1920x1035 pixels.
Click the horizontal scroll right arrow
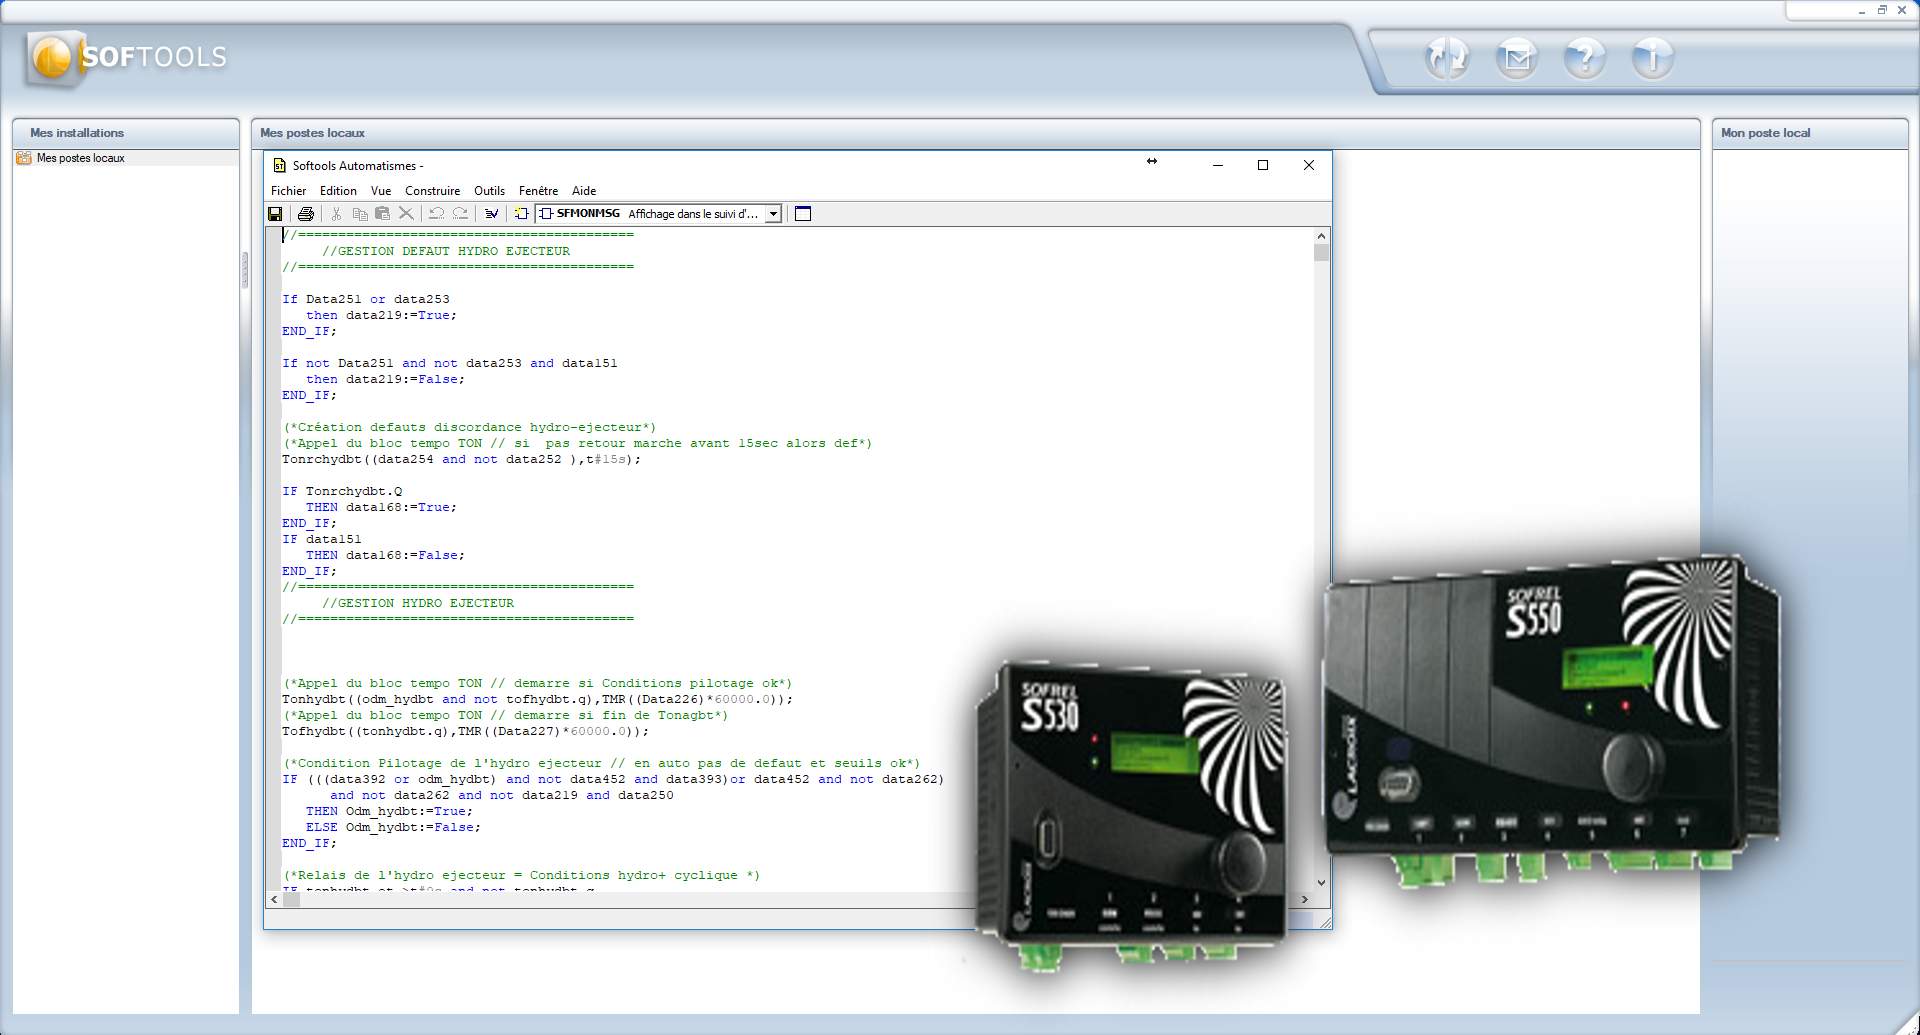tap(1305, 900)
